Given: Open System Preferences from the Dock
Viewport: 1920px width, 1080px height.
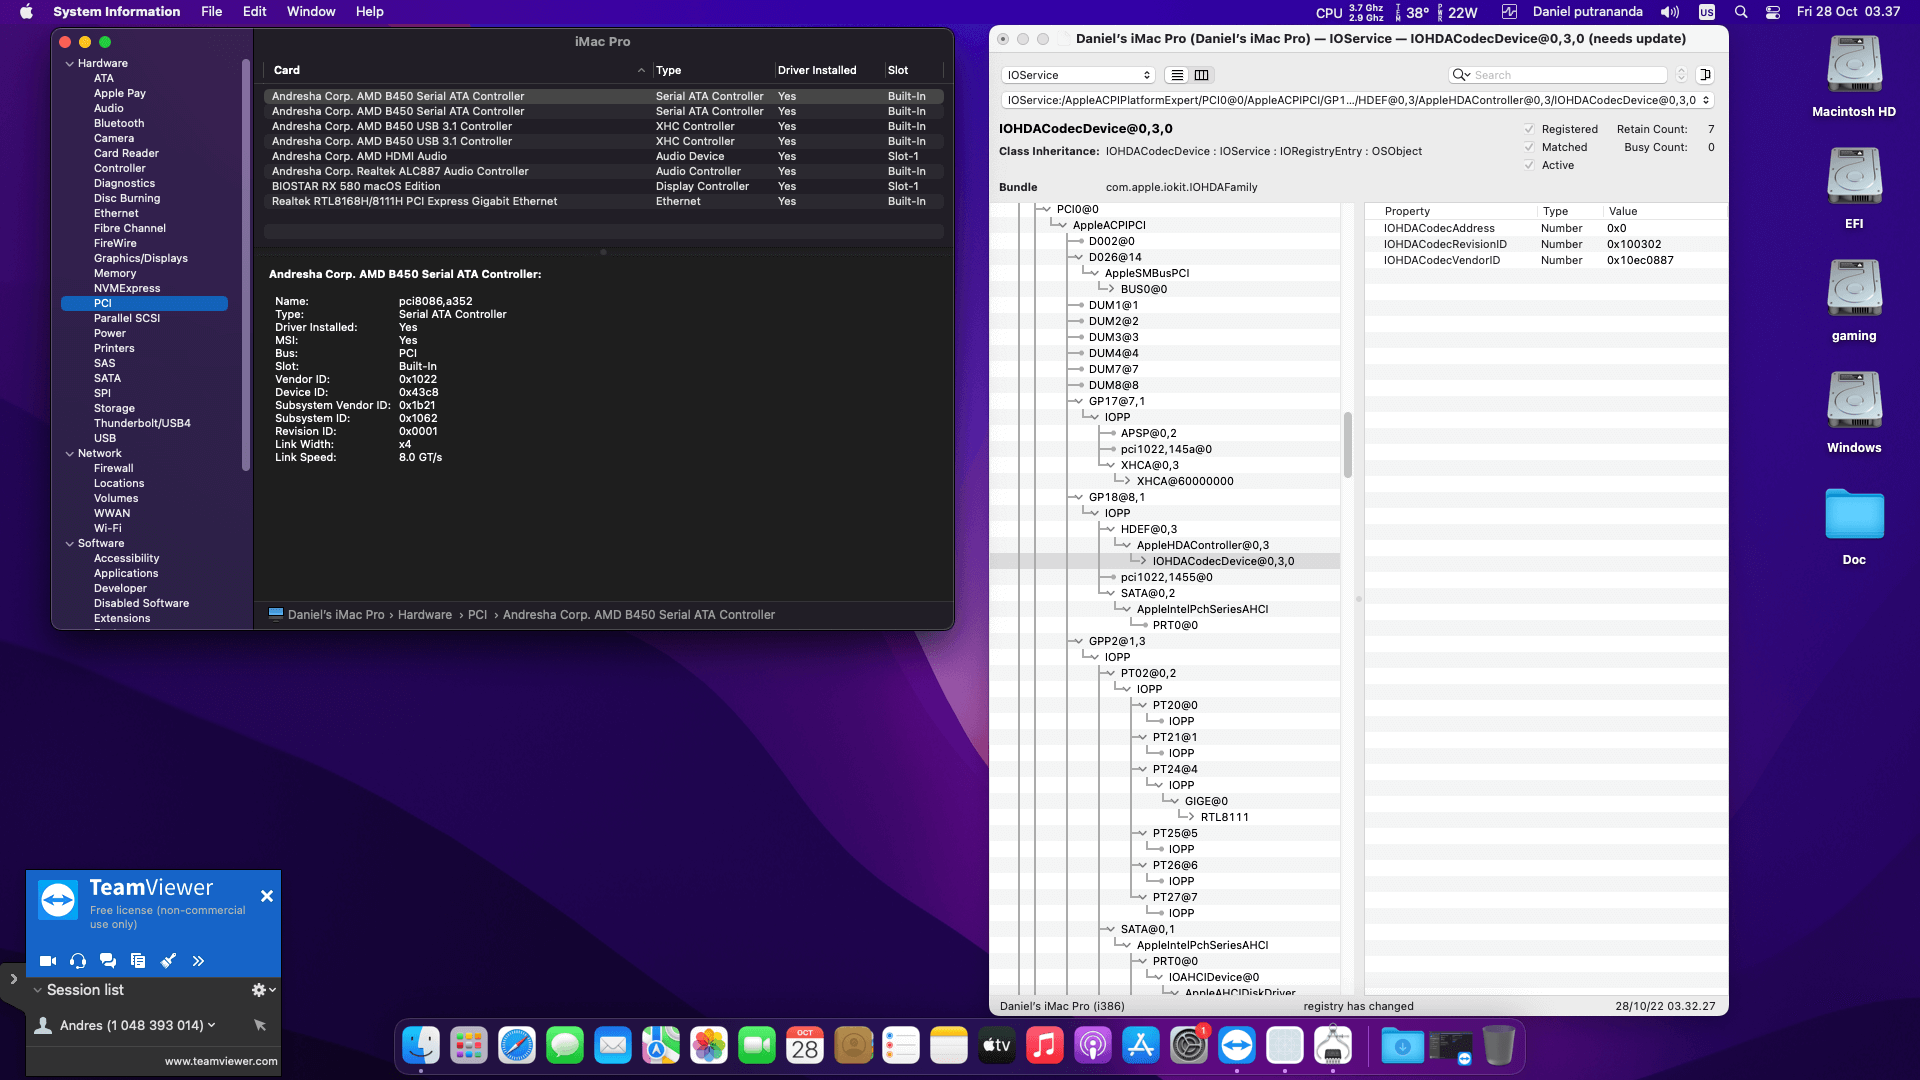Looking at the screenshot, I should pos(1189,1046).
